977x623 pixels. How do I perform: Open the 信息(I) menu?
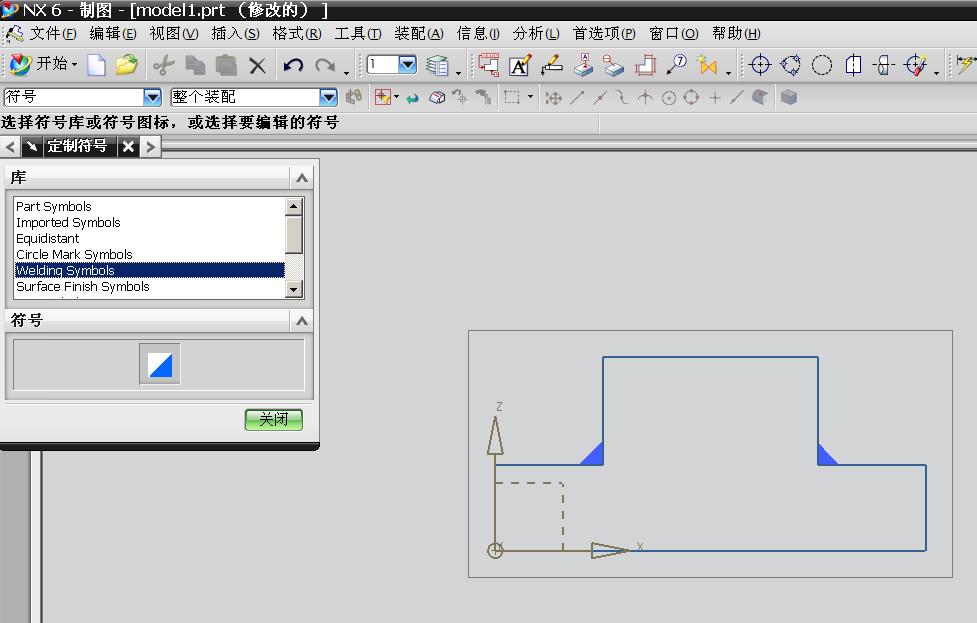[x=478, y=34]
